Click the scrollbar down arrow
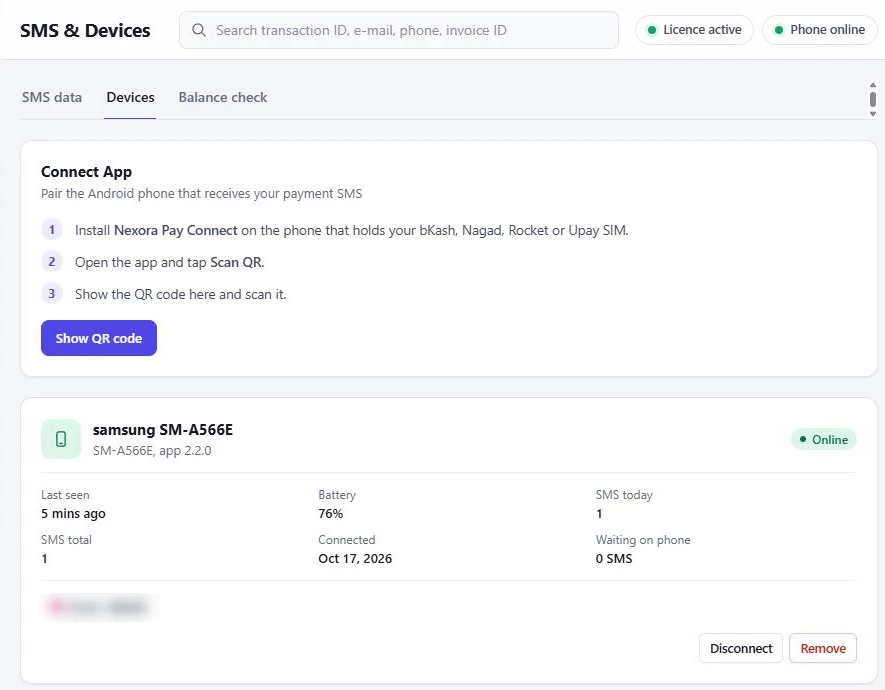 pyautogui.click(x=873, y=114)
